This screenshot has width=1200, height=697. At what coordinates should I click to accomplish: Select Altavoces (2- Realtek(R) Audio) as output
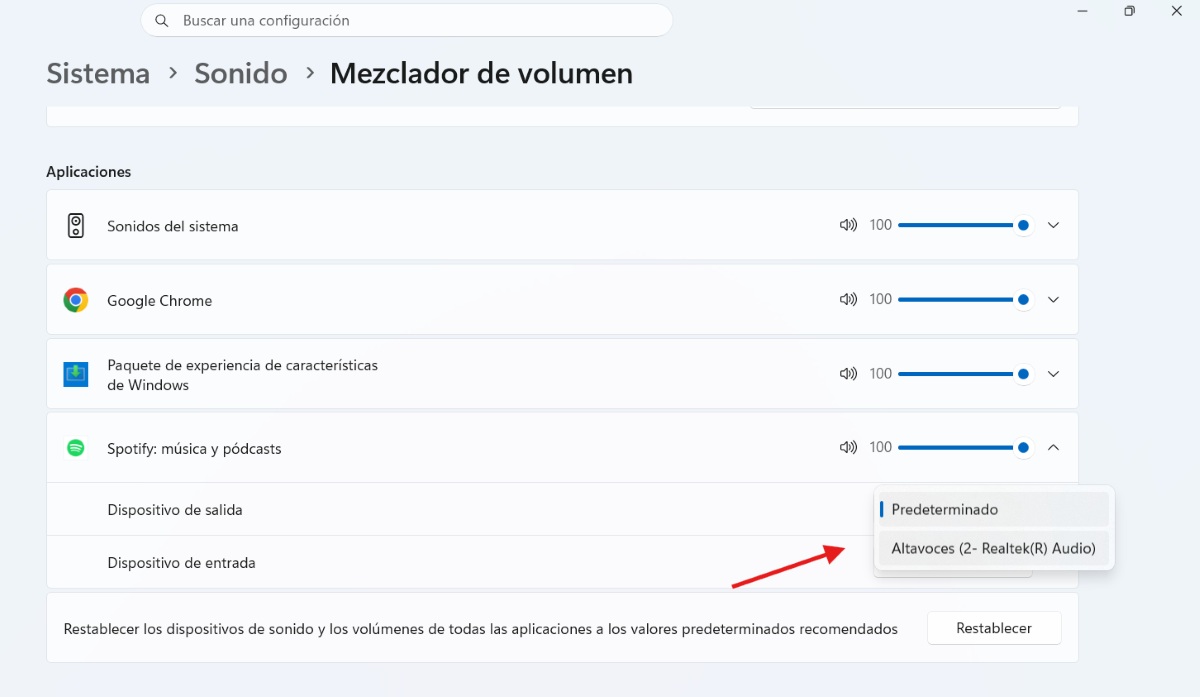993,547
